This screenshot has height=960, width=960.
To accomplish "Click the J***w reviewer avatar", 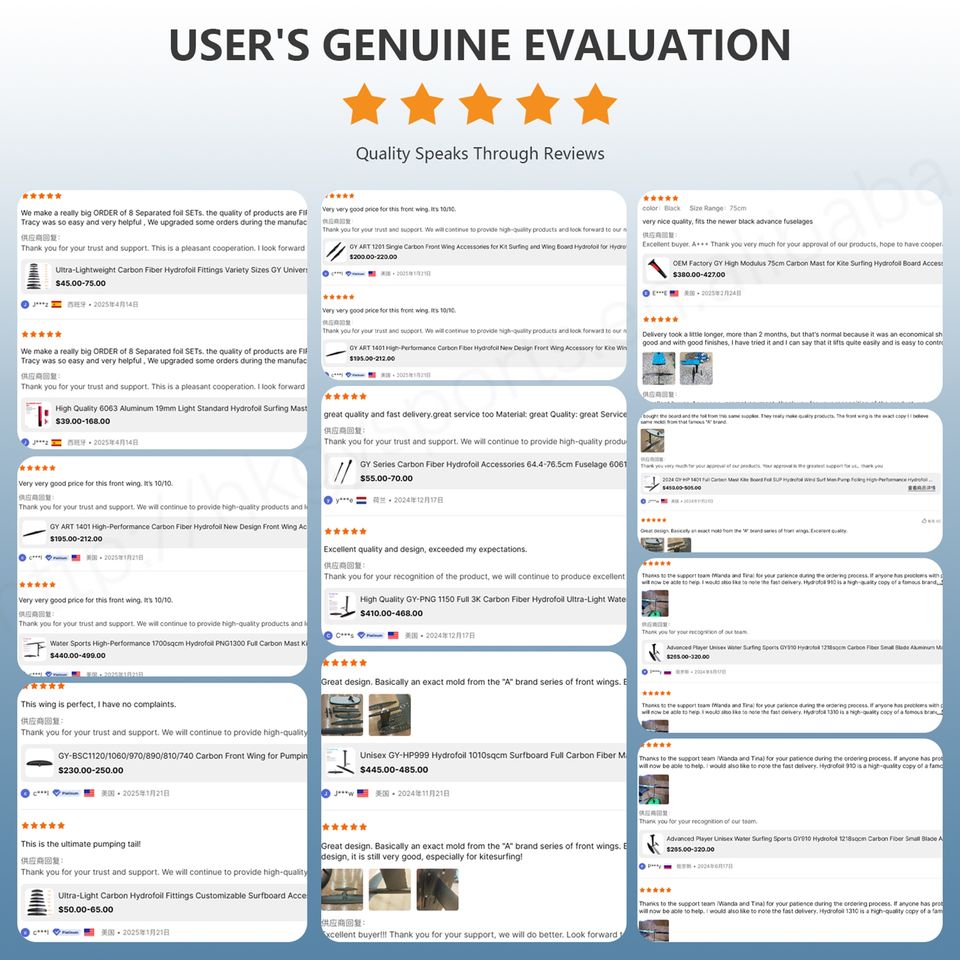I will click(326, 793).
